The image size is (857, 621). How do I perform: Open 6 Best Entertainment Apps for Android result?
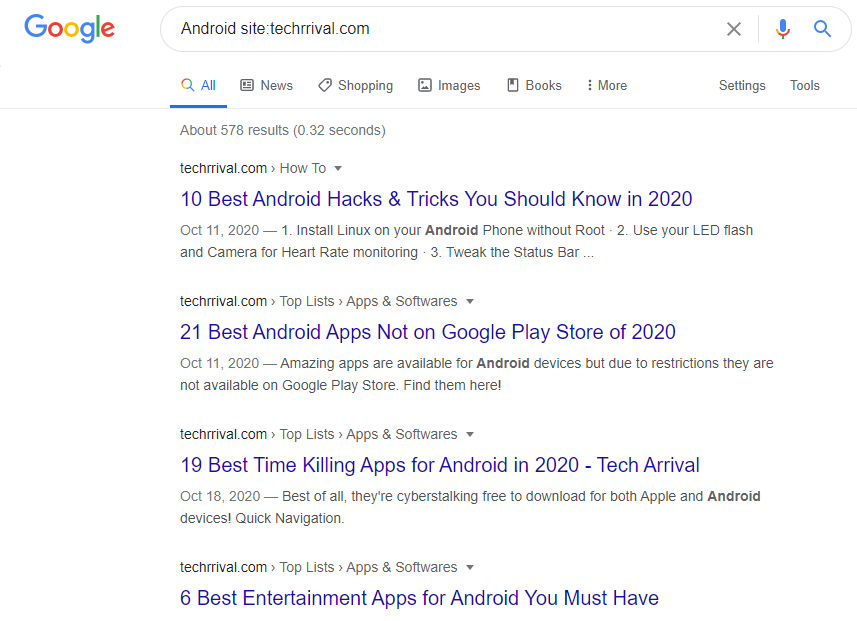419,598
